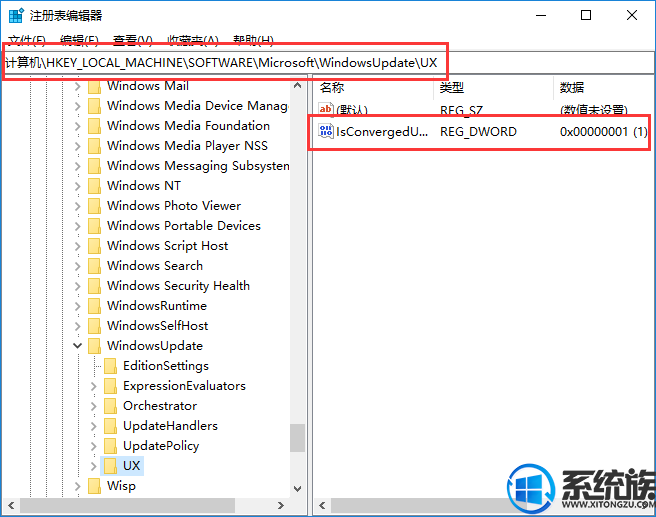Maximize the Registry Editor window

coord(586,15)
